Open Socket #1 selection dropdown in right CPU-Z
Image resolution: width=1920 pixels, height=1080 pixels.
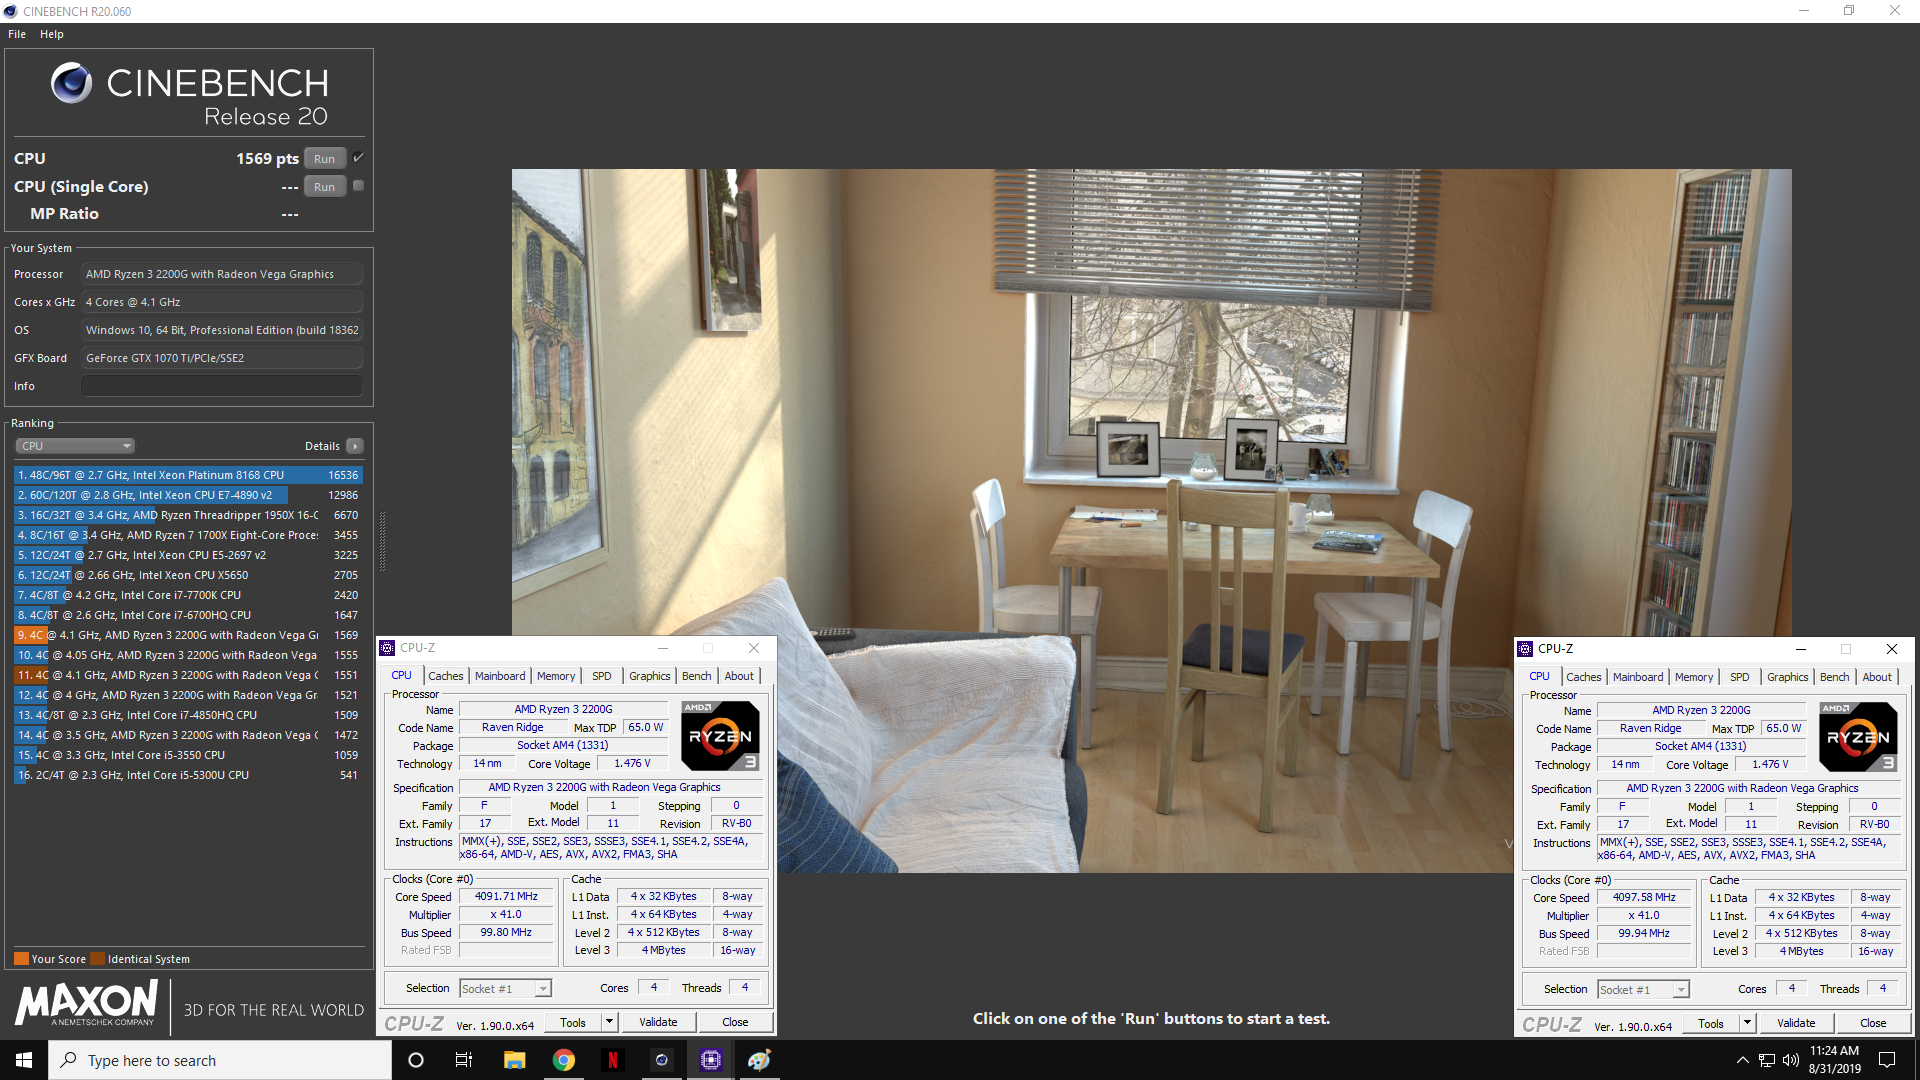point(1643,990)
